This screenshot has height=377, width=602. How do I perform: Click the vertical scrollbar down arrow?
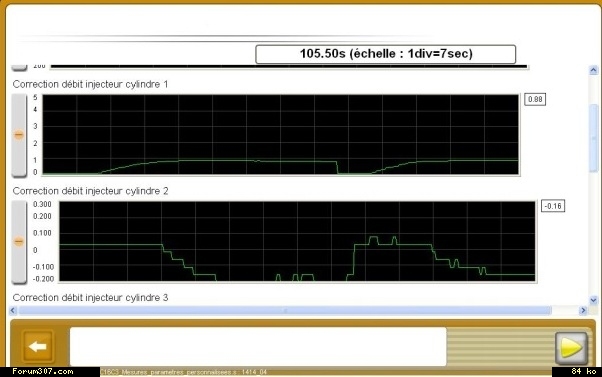point(593,300)
